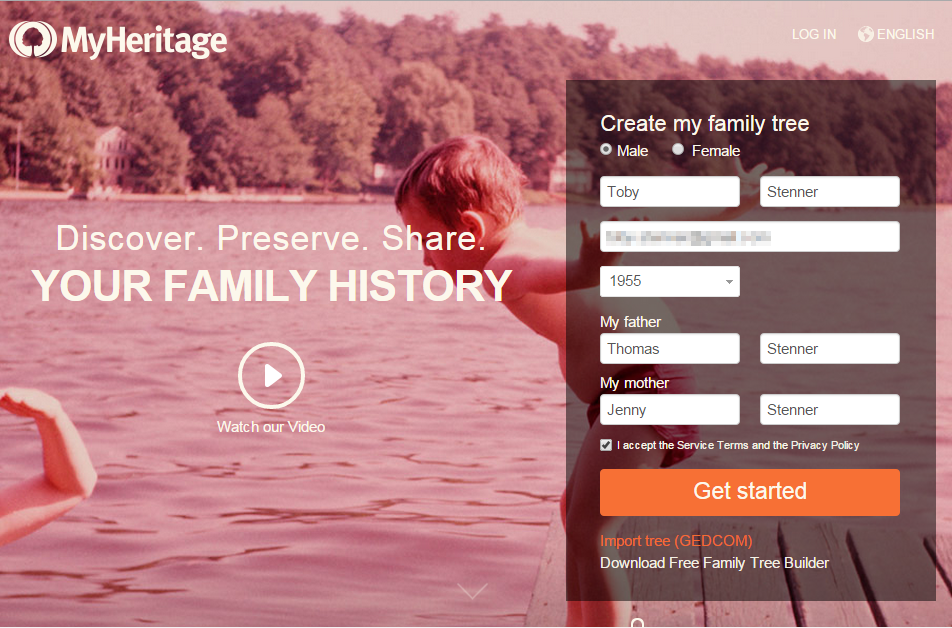Select the Female radio button
Viewport: 952px width, 628px height.
pyautogui.click(x=678, y=149)
